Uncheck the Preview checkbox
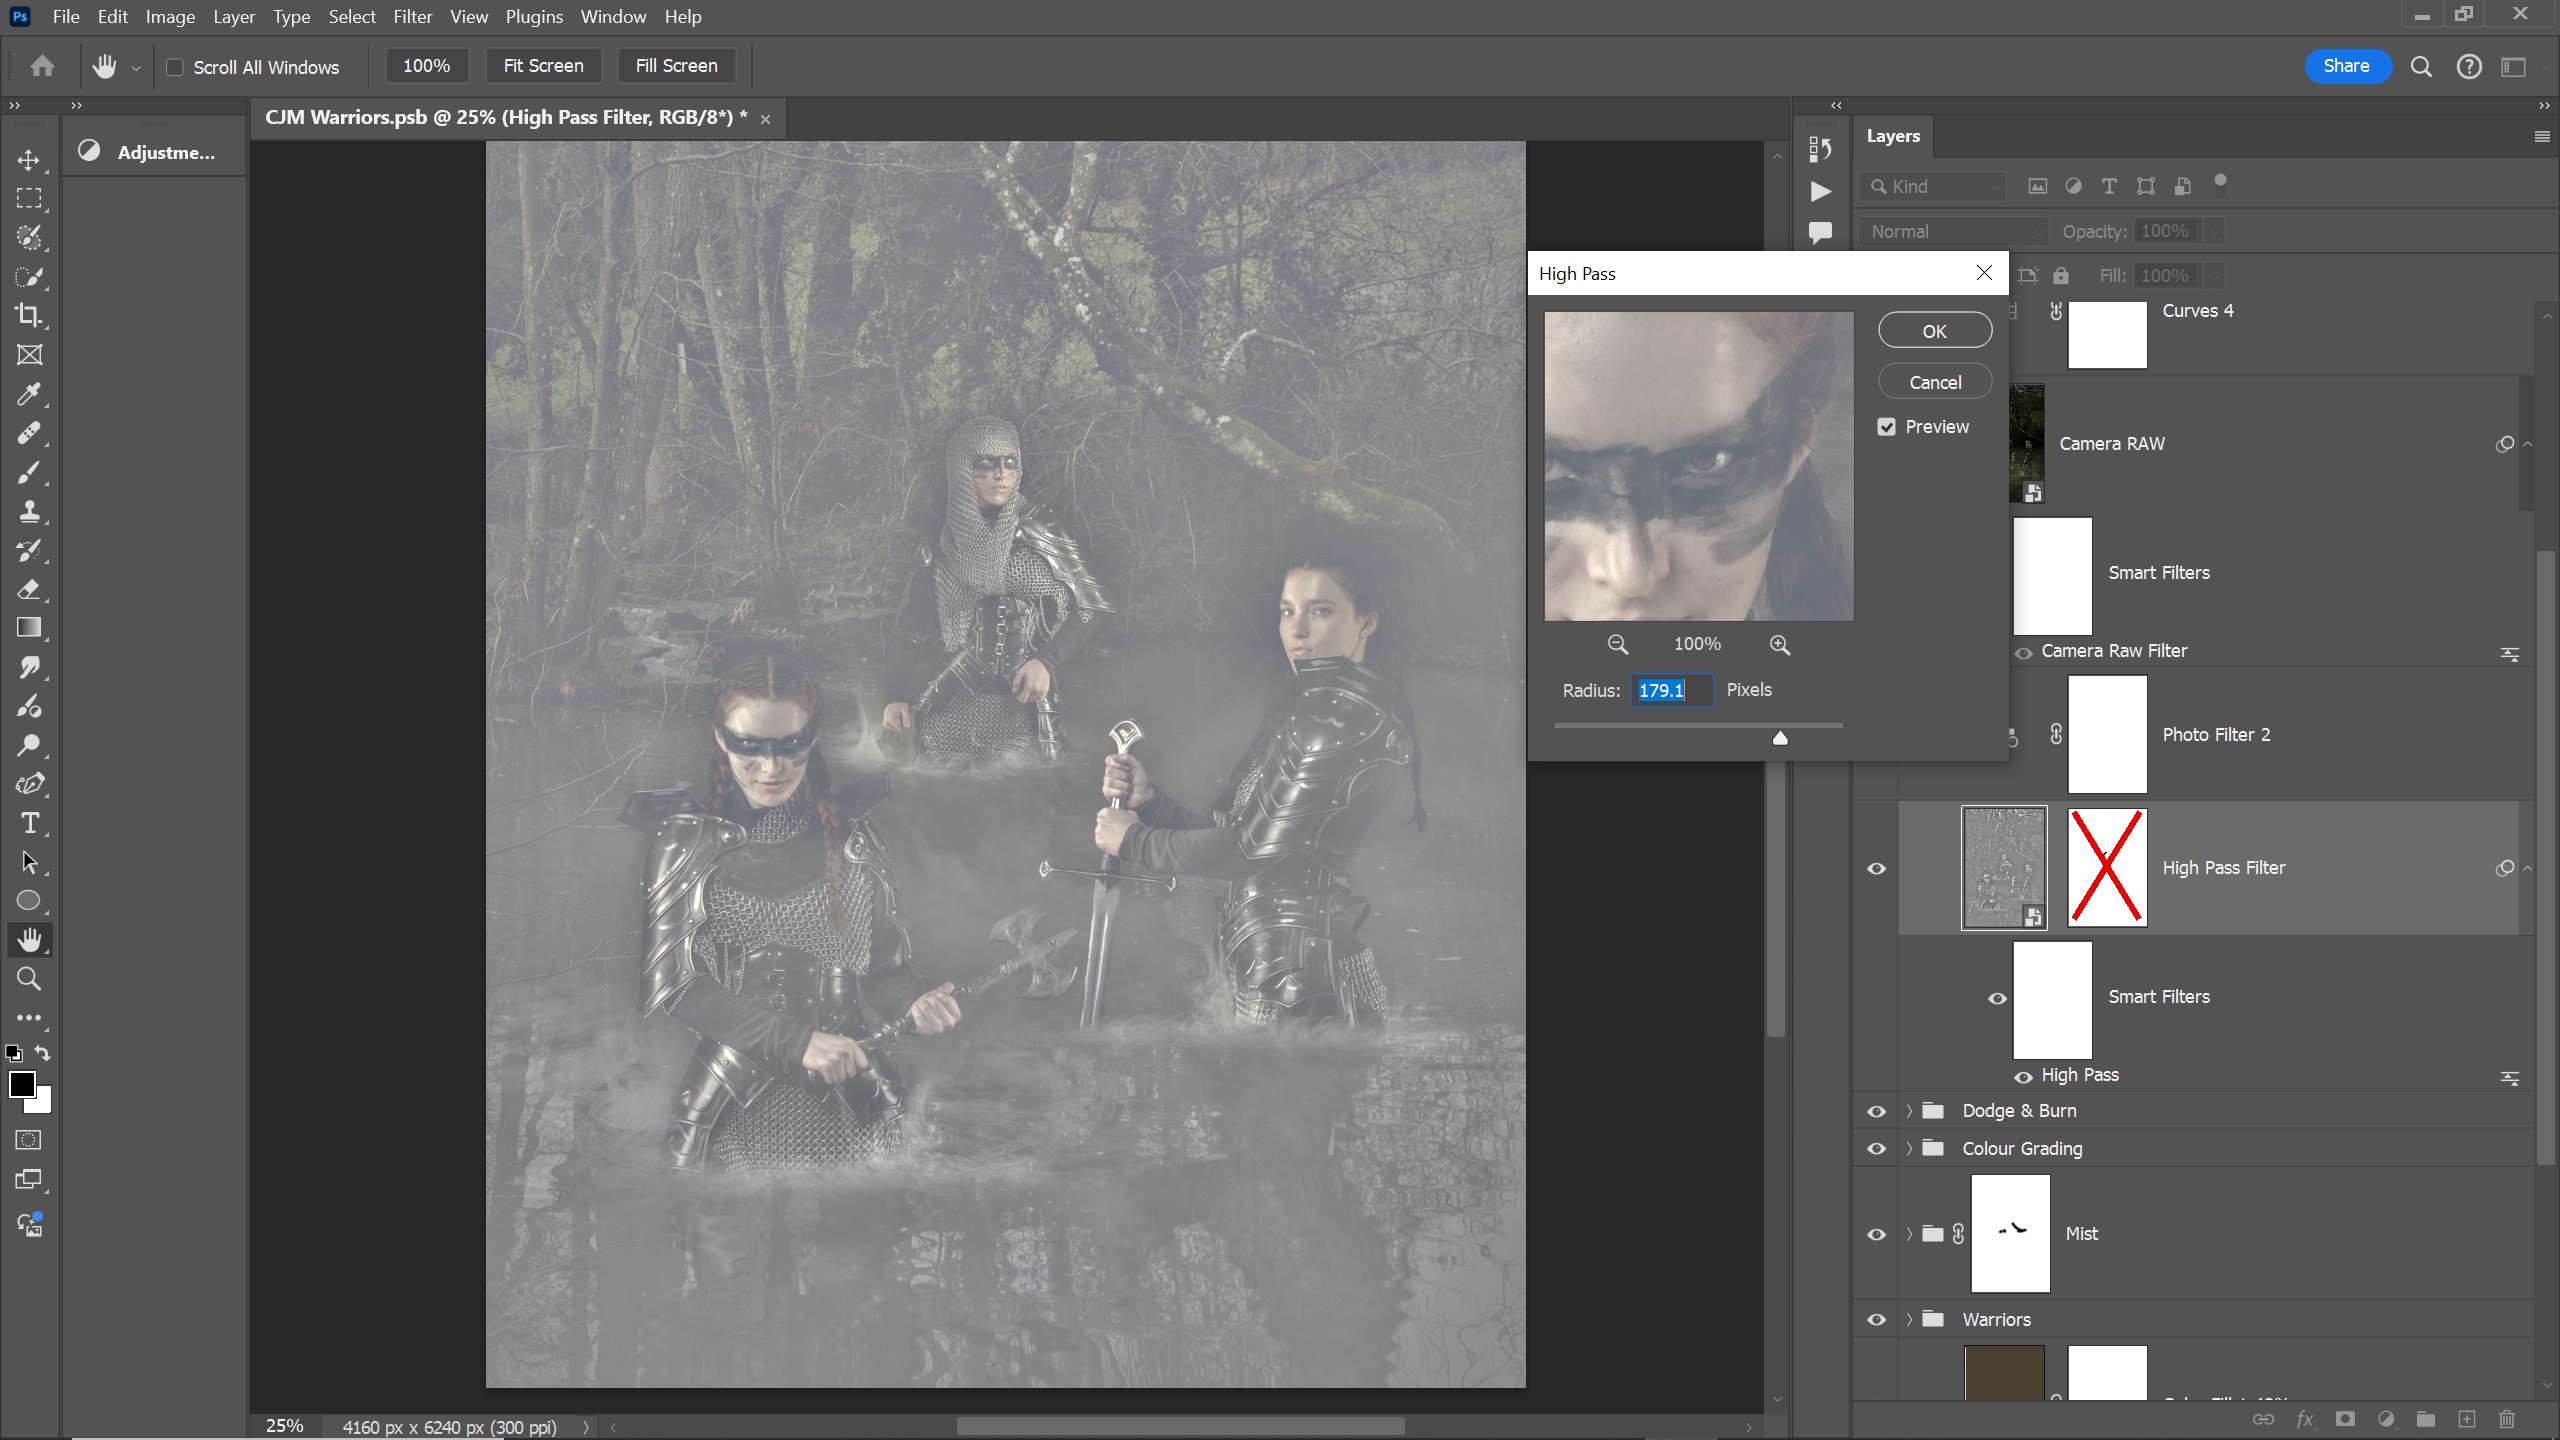 1886,427
